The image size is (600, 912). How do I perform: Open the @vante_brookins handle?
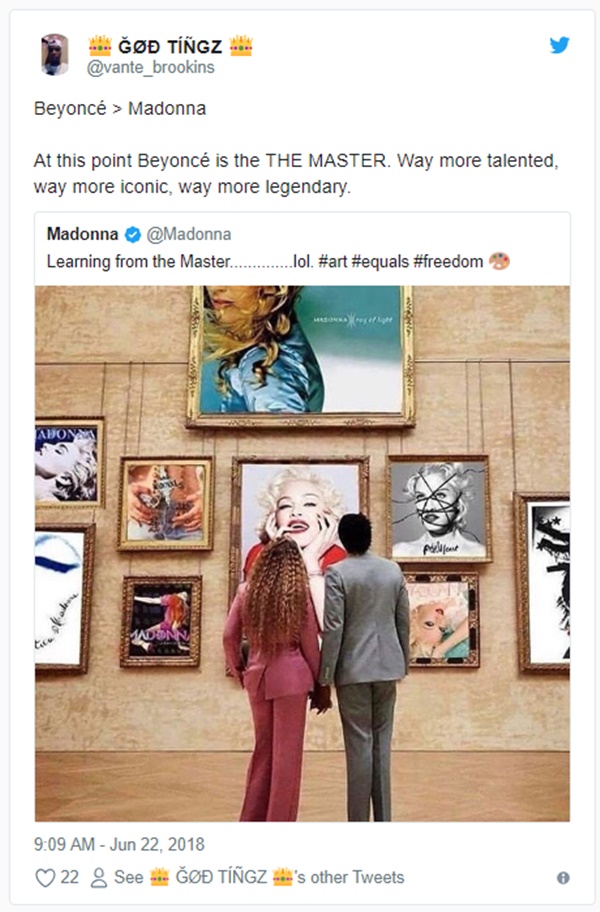point(151,67)
